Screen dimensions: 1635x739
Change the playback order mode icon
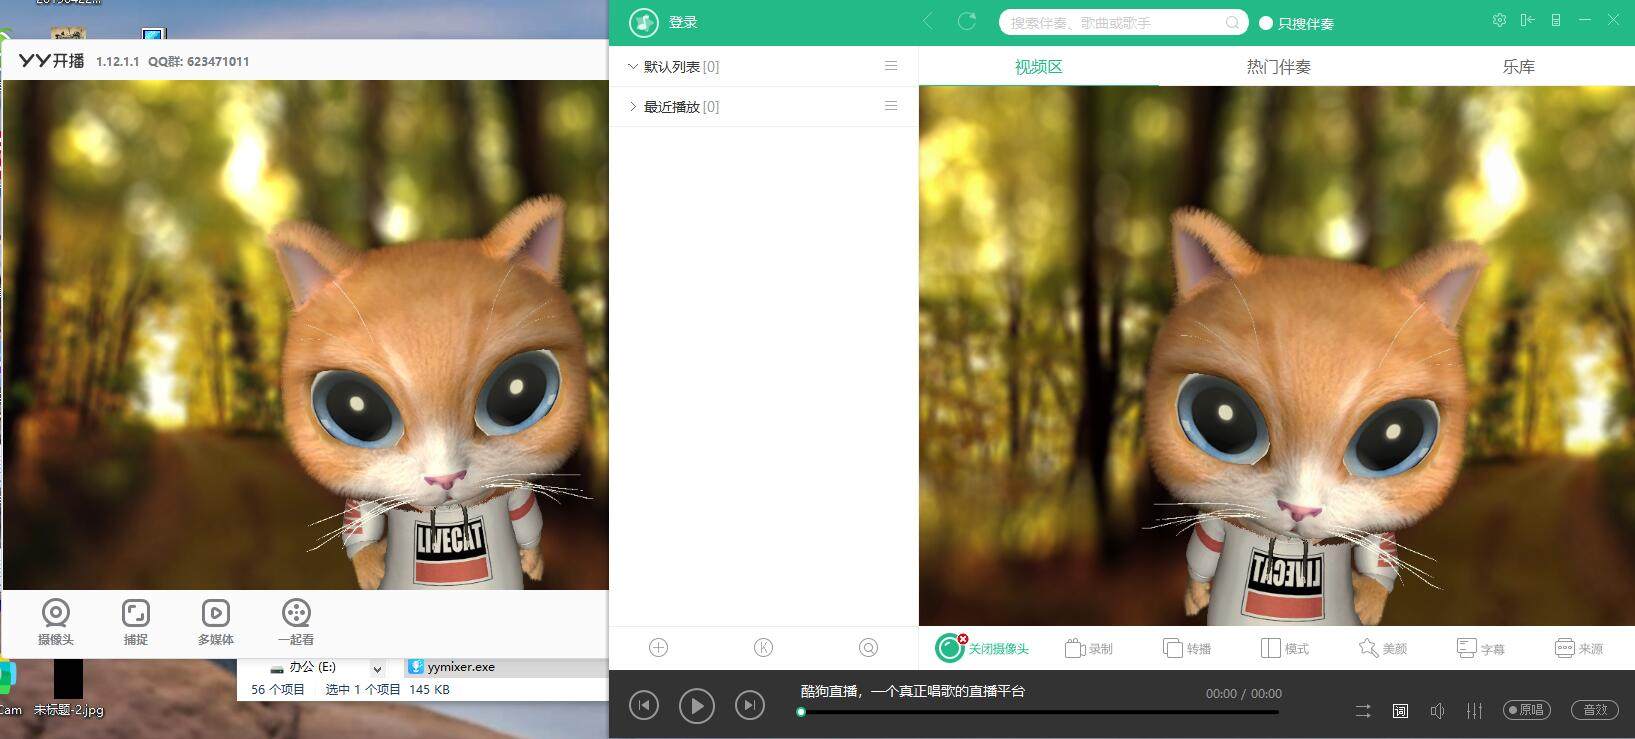click(1363, 710)
